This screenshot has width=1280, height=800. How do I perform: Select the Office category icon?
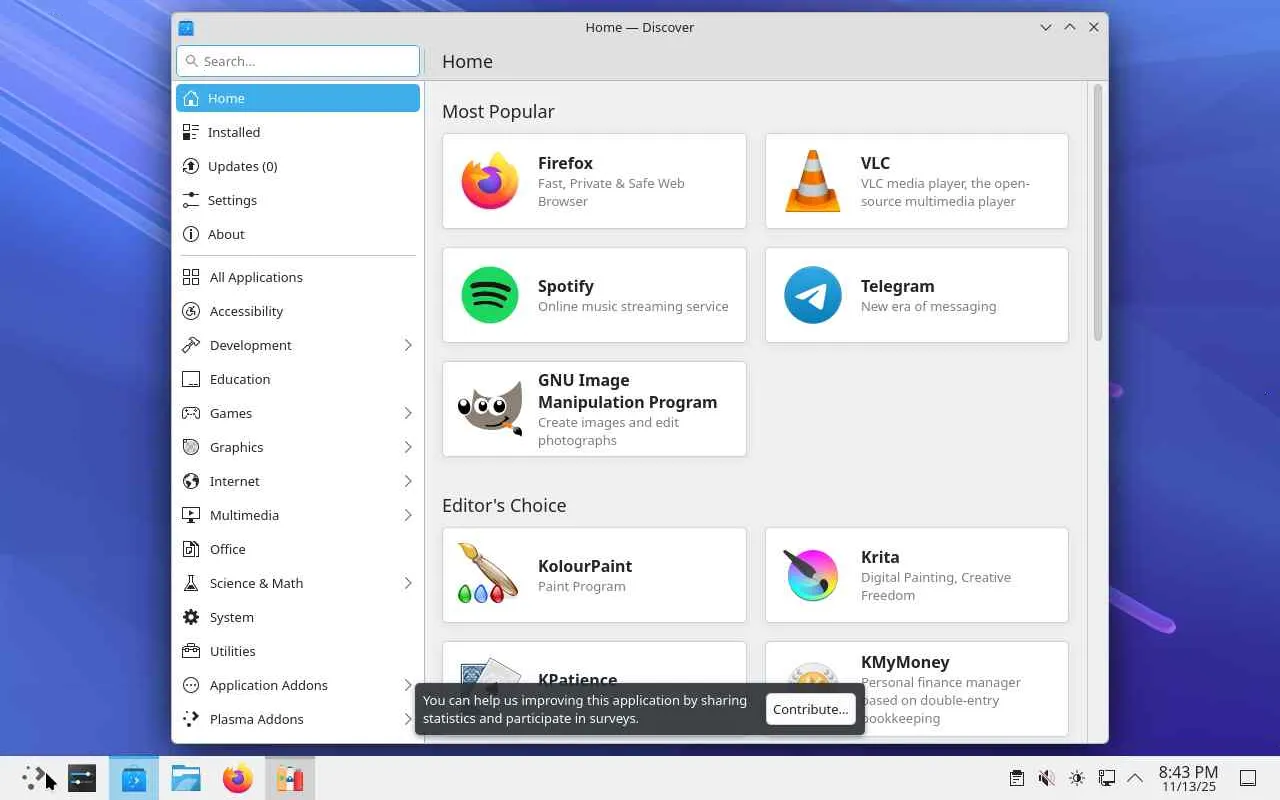pyautogui.click(x=191, y=549)
